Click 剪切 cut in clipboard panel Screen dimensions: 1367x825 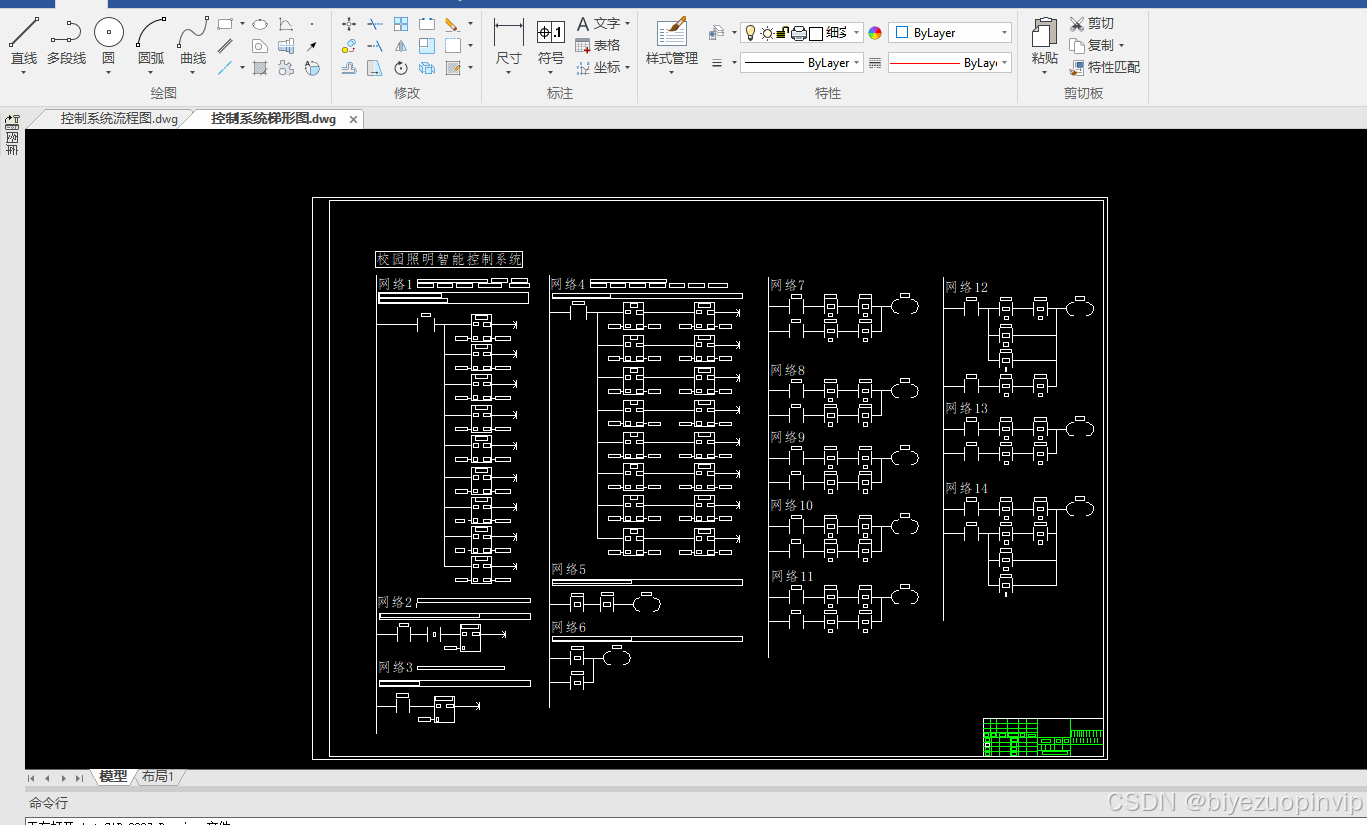[1091, 23]
